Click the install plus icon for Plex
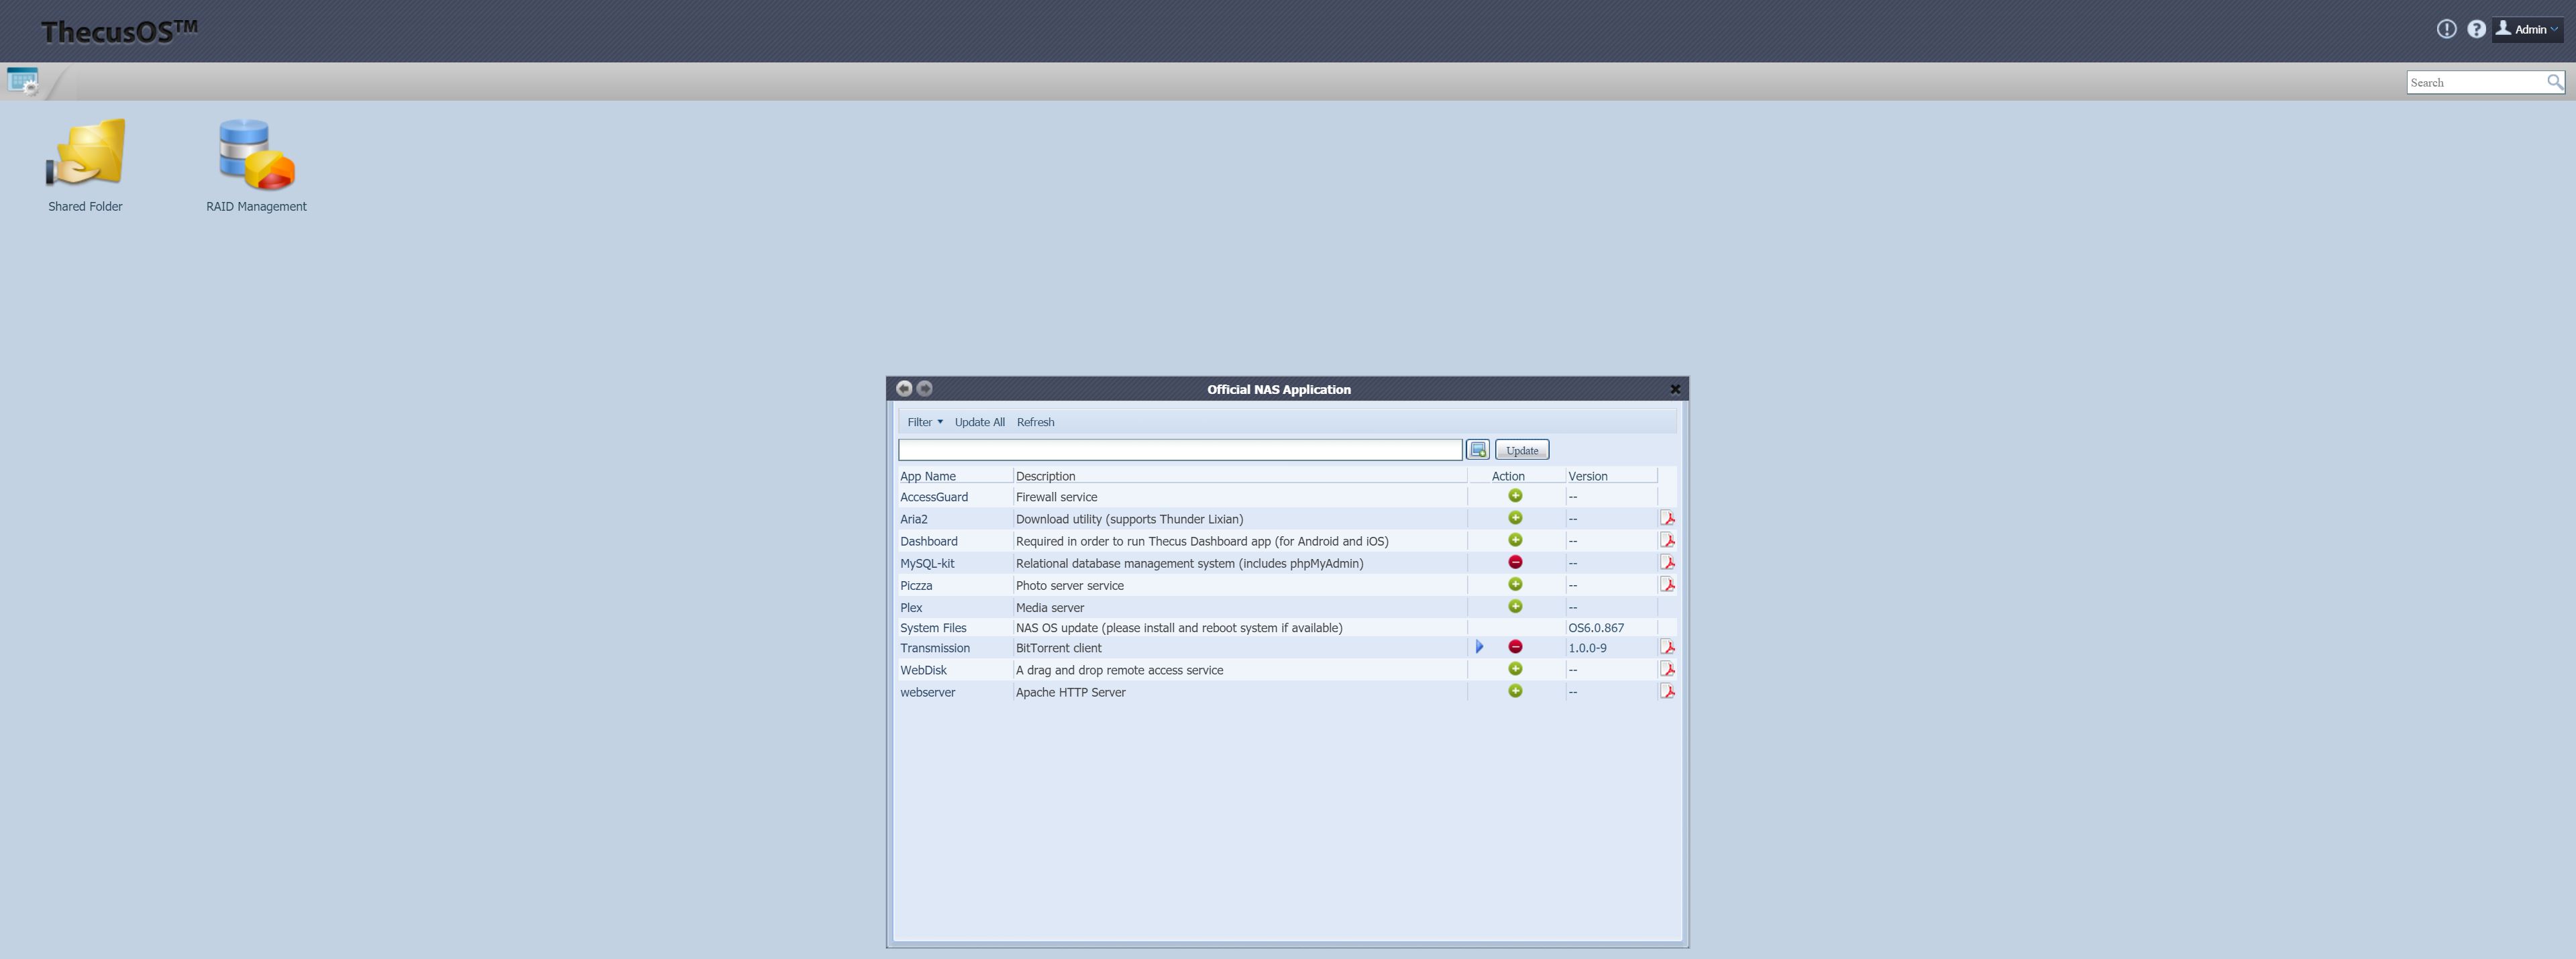The height and width of the screenshot is (959, 2576). [1515, 607]
